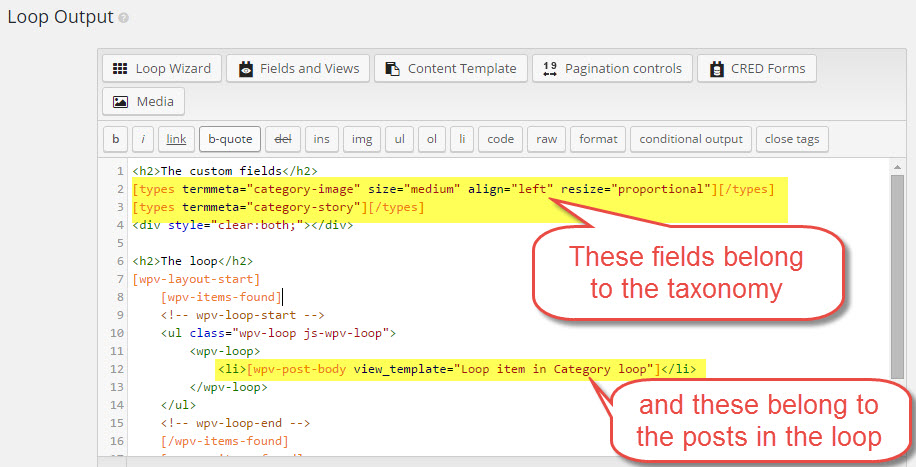The height and width of the screenshot is (467, 916).
Task: Click the Loop Wizard grid icon
Action: coord(120,68)
